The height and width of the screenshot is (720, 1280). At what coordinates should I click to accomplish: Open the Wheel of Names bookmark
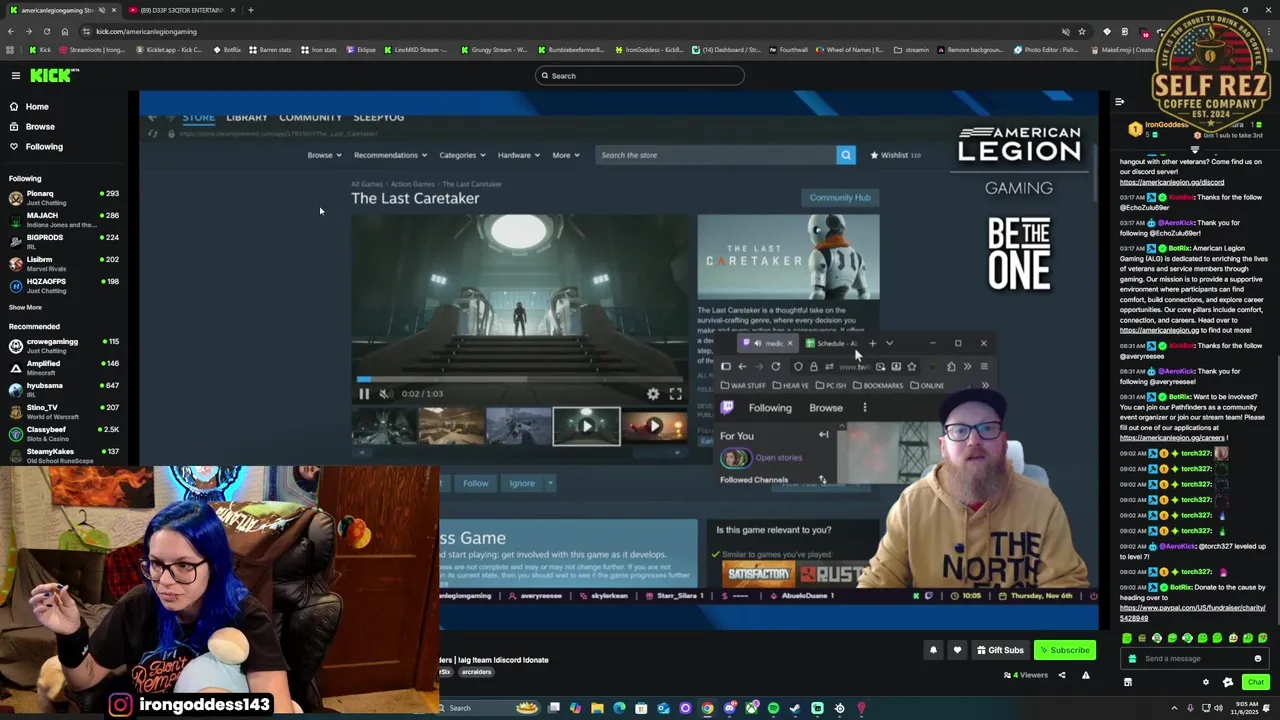point(850,50)
